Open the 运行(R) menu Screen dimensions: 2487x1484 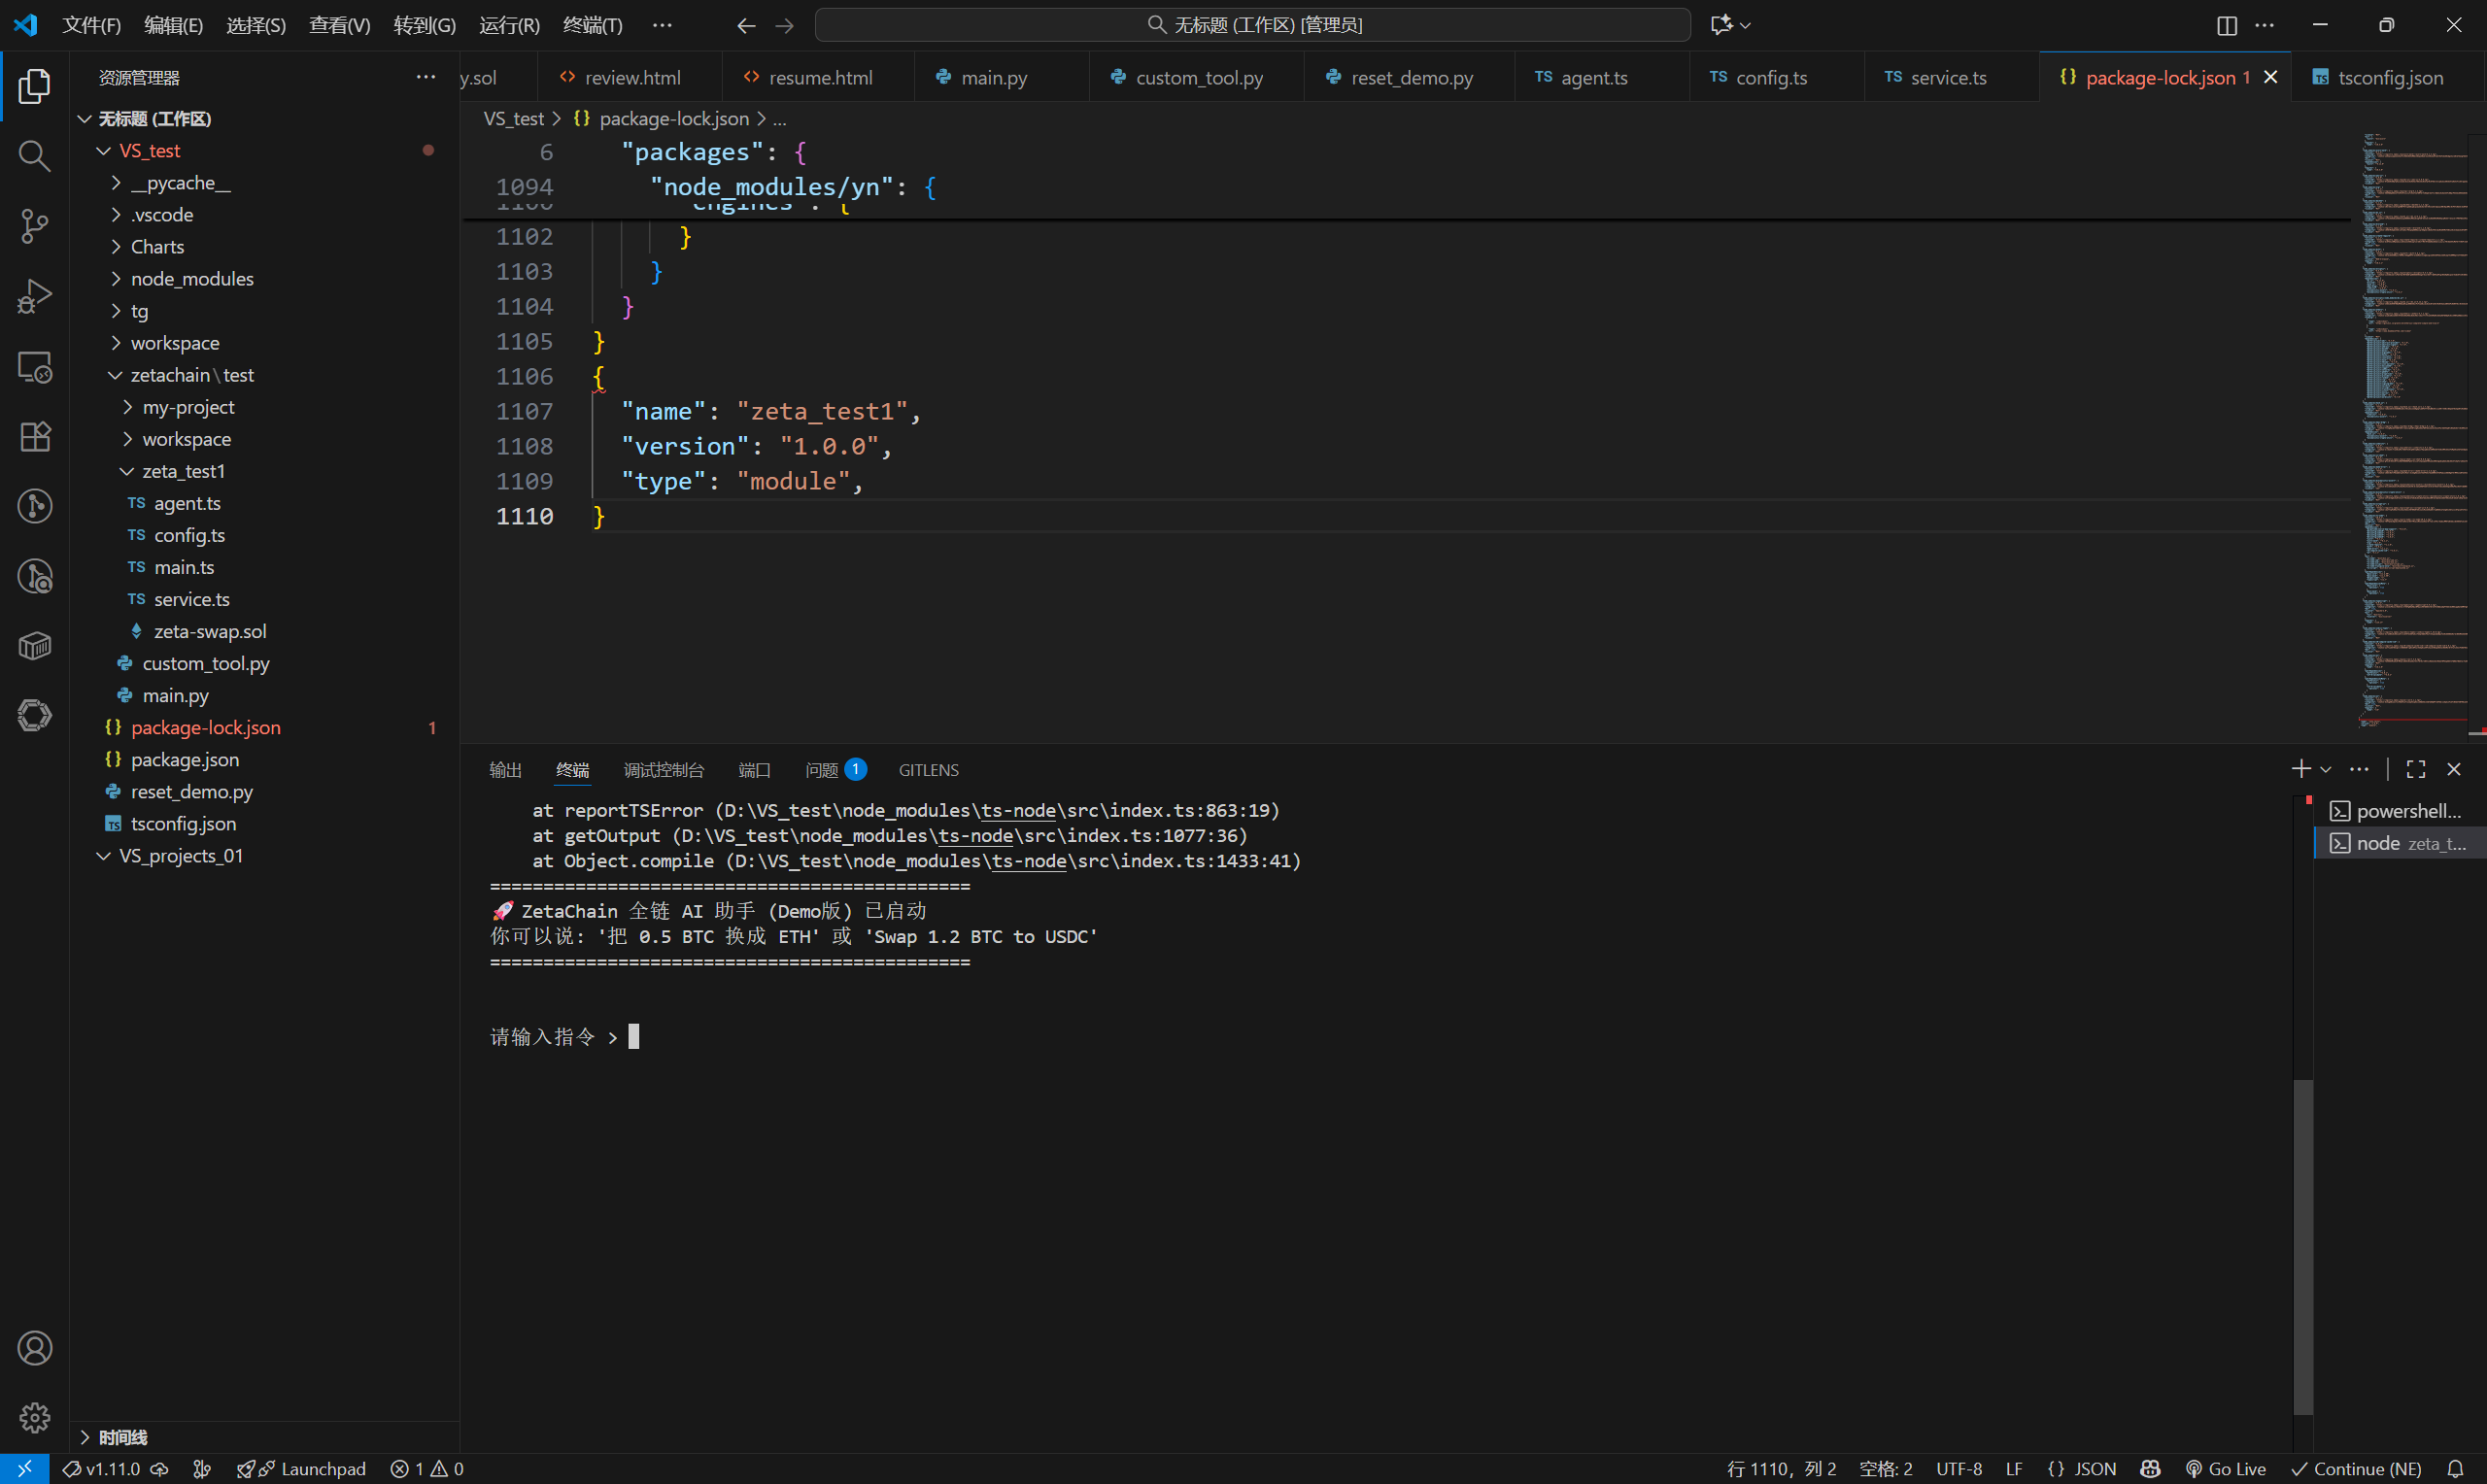tap(509, 25)
